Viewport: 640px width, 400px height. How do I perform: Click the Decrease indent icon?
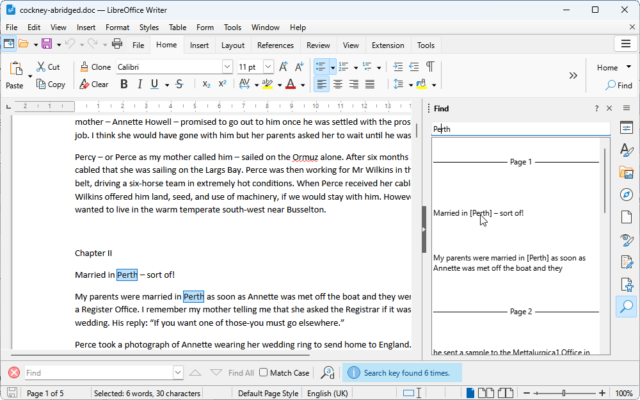point(414,67)
